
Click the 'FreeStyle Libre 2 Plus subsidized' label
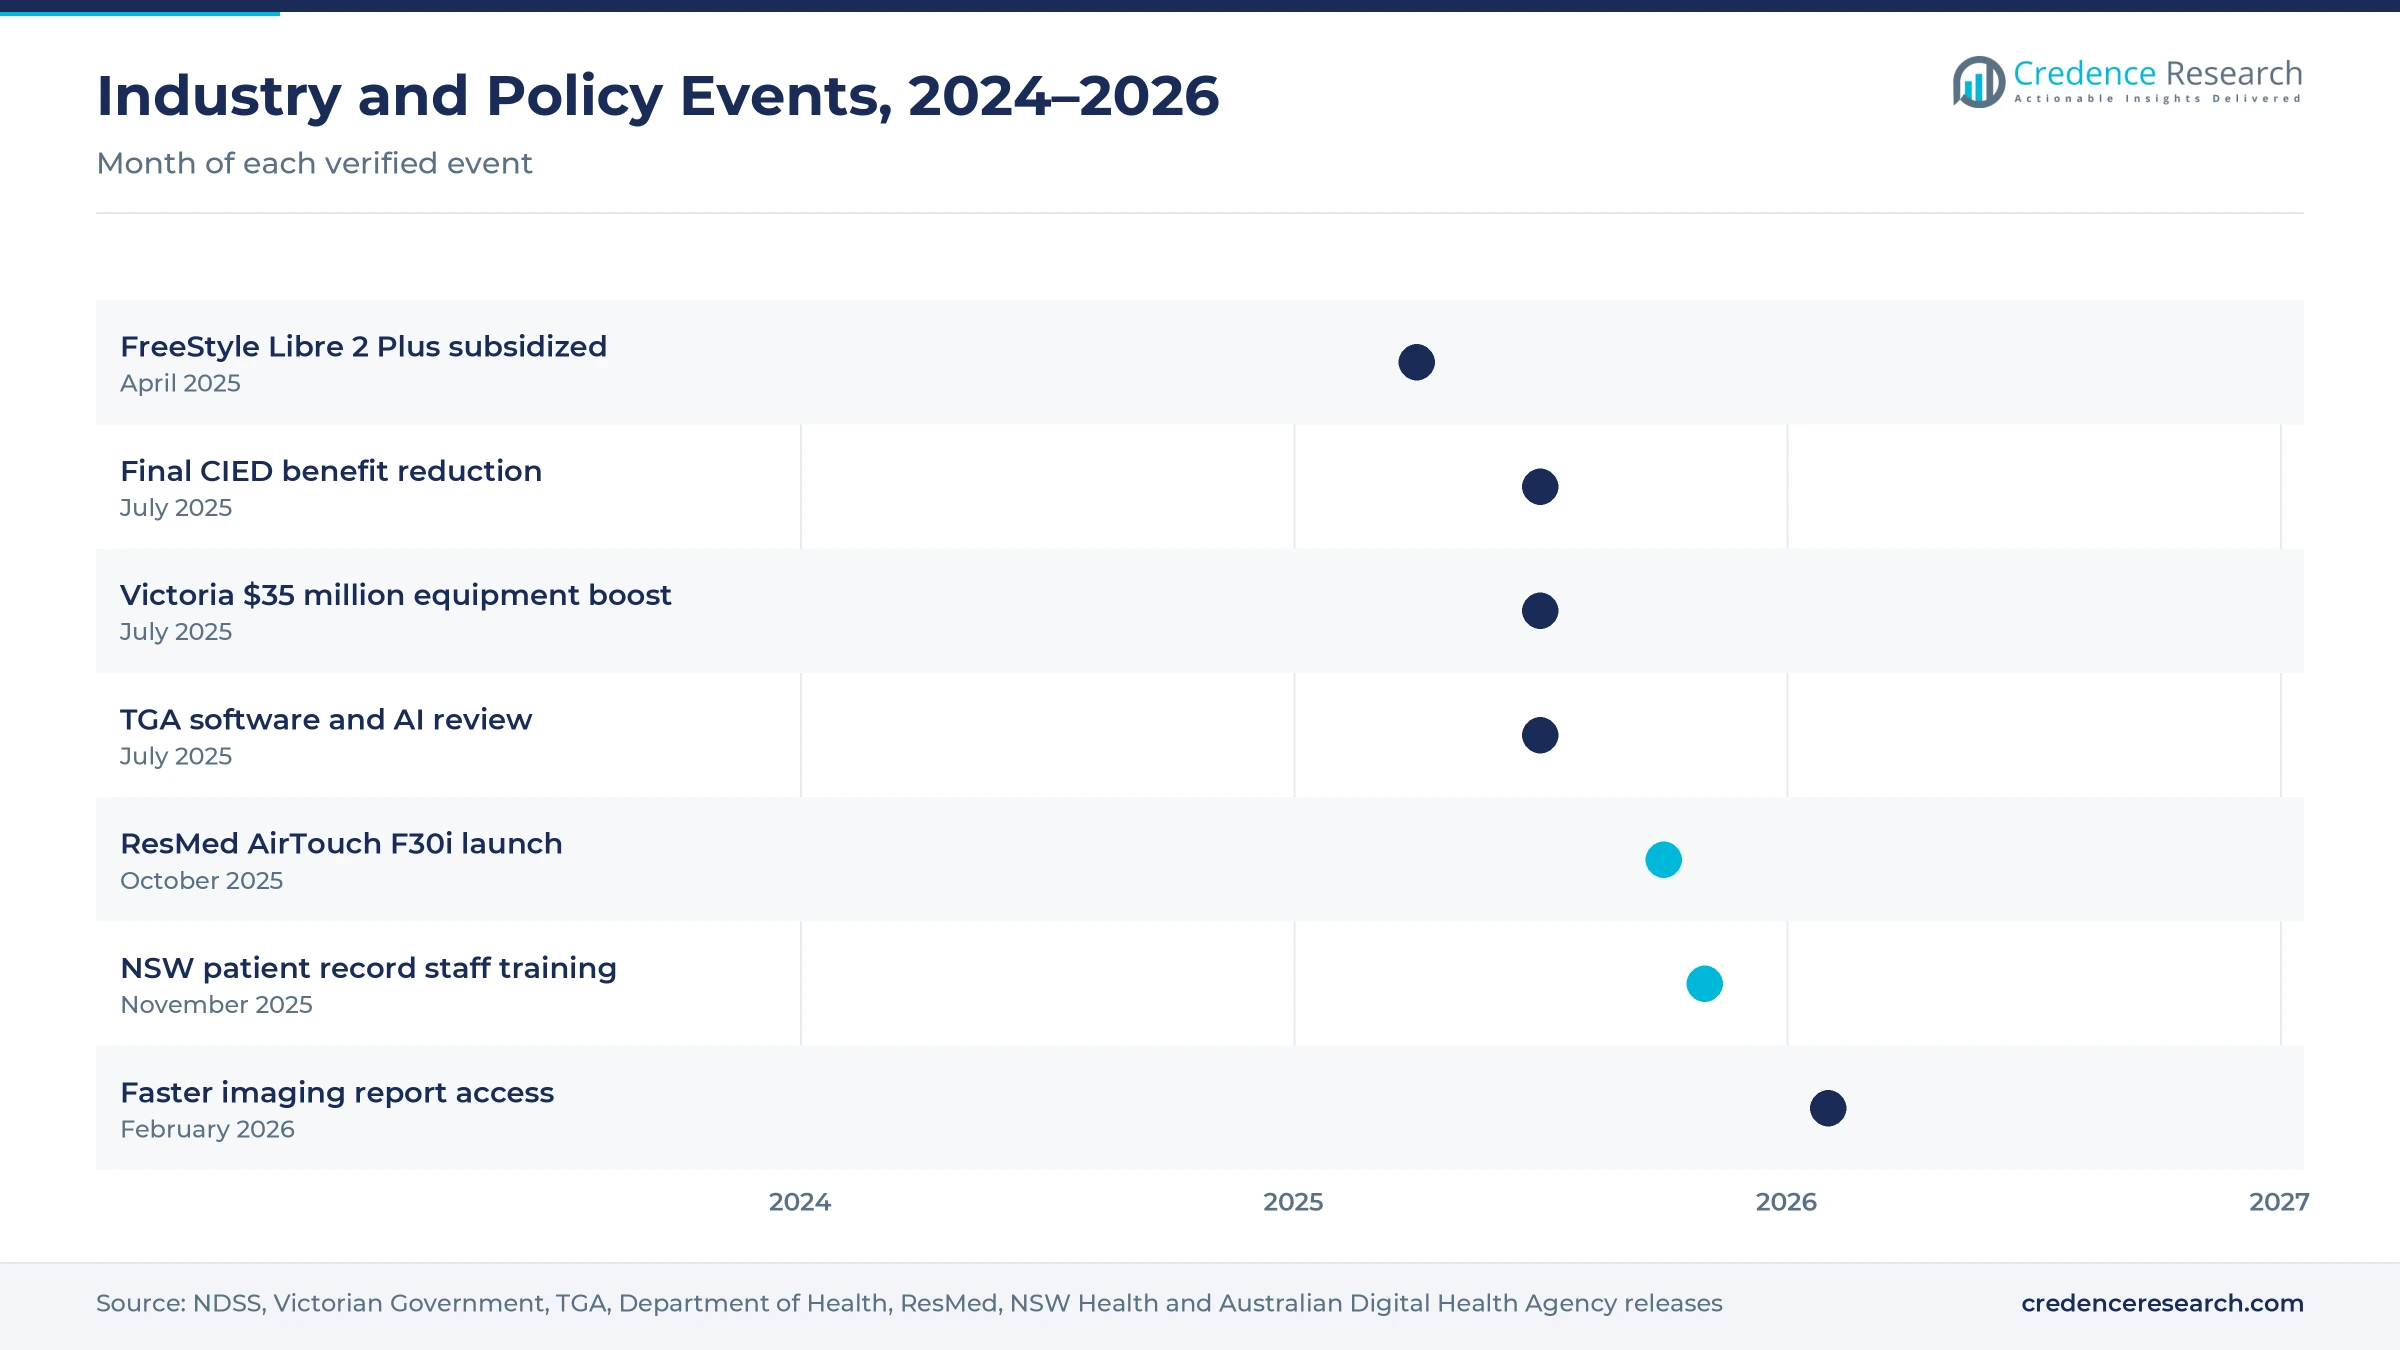point(363,346)
